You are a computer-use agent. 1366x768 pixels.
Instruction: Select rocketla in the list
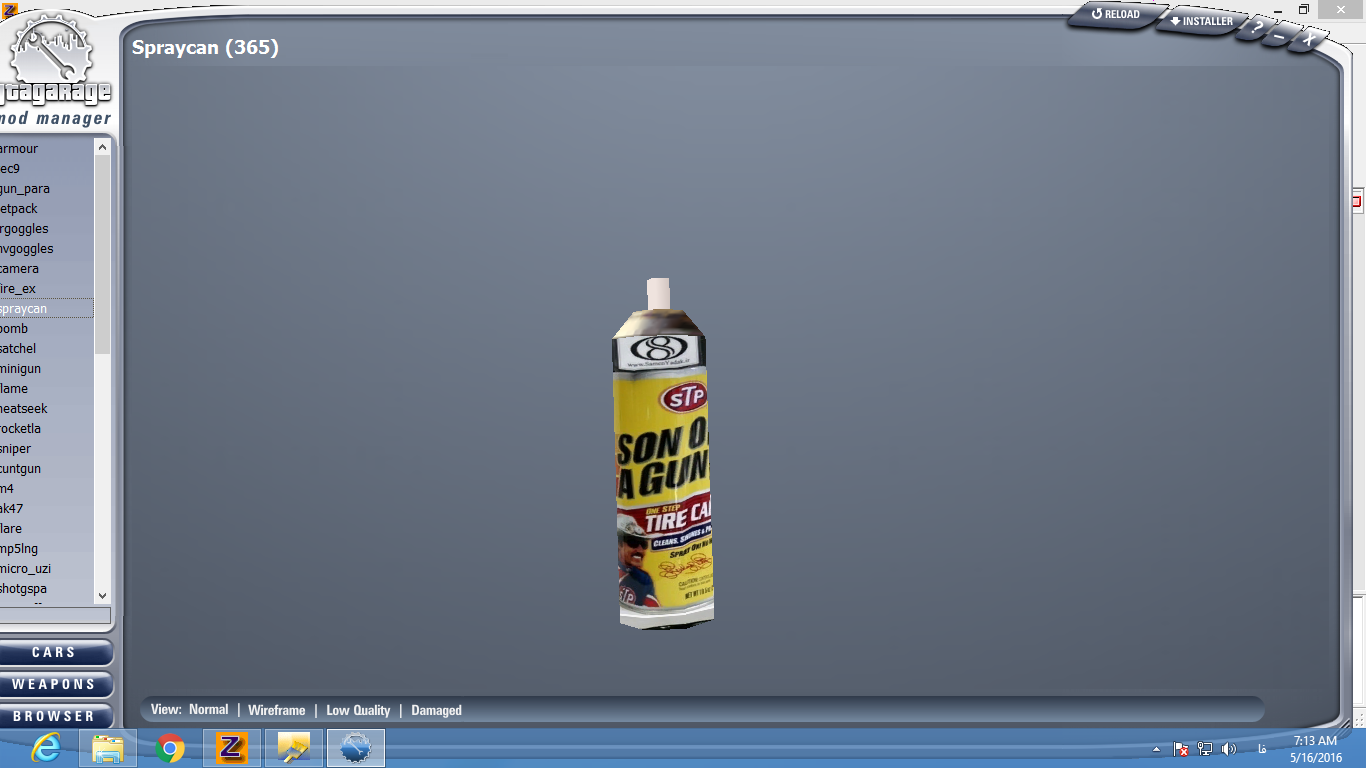47,429
